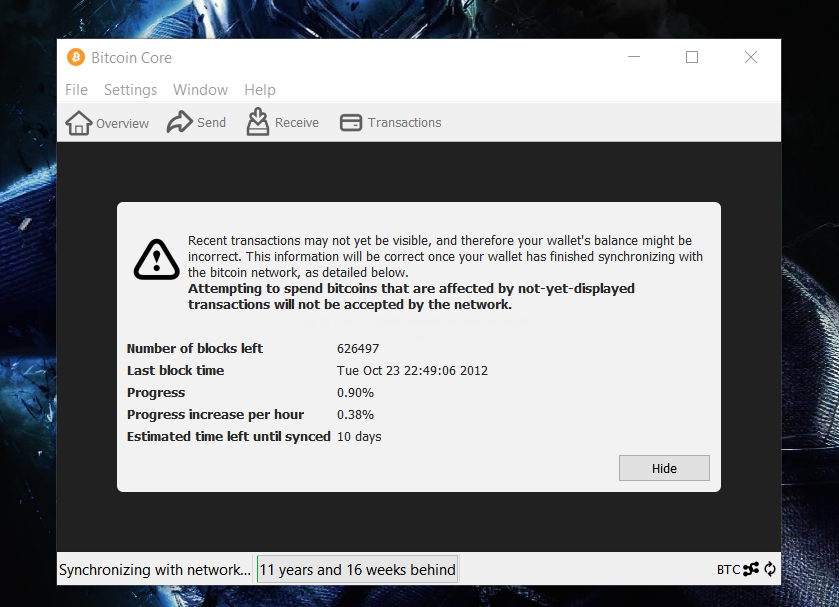The width and height of the screenshot is (839, 607).
Task: Open the Settings menu
Action: click(131, 89)
